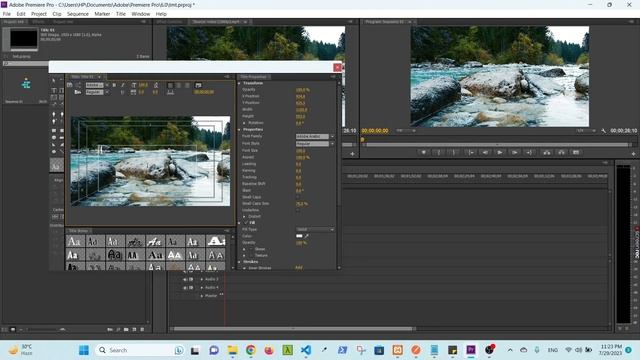Screen dimensions: 640x360
Task: Open the Window menu
Action: coord(140,14)
